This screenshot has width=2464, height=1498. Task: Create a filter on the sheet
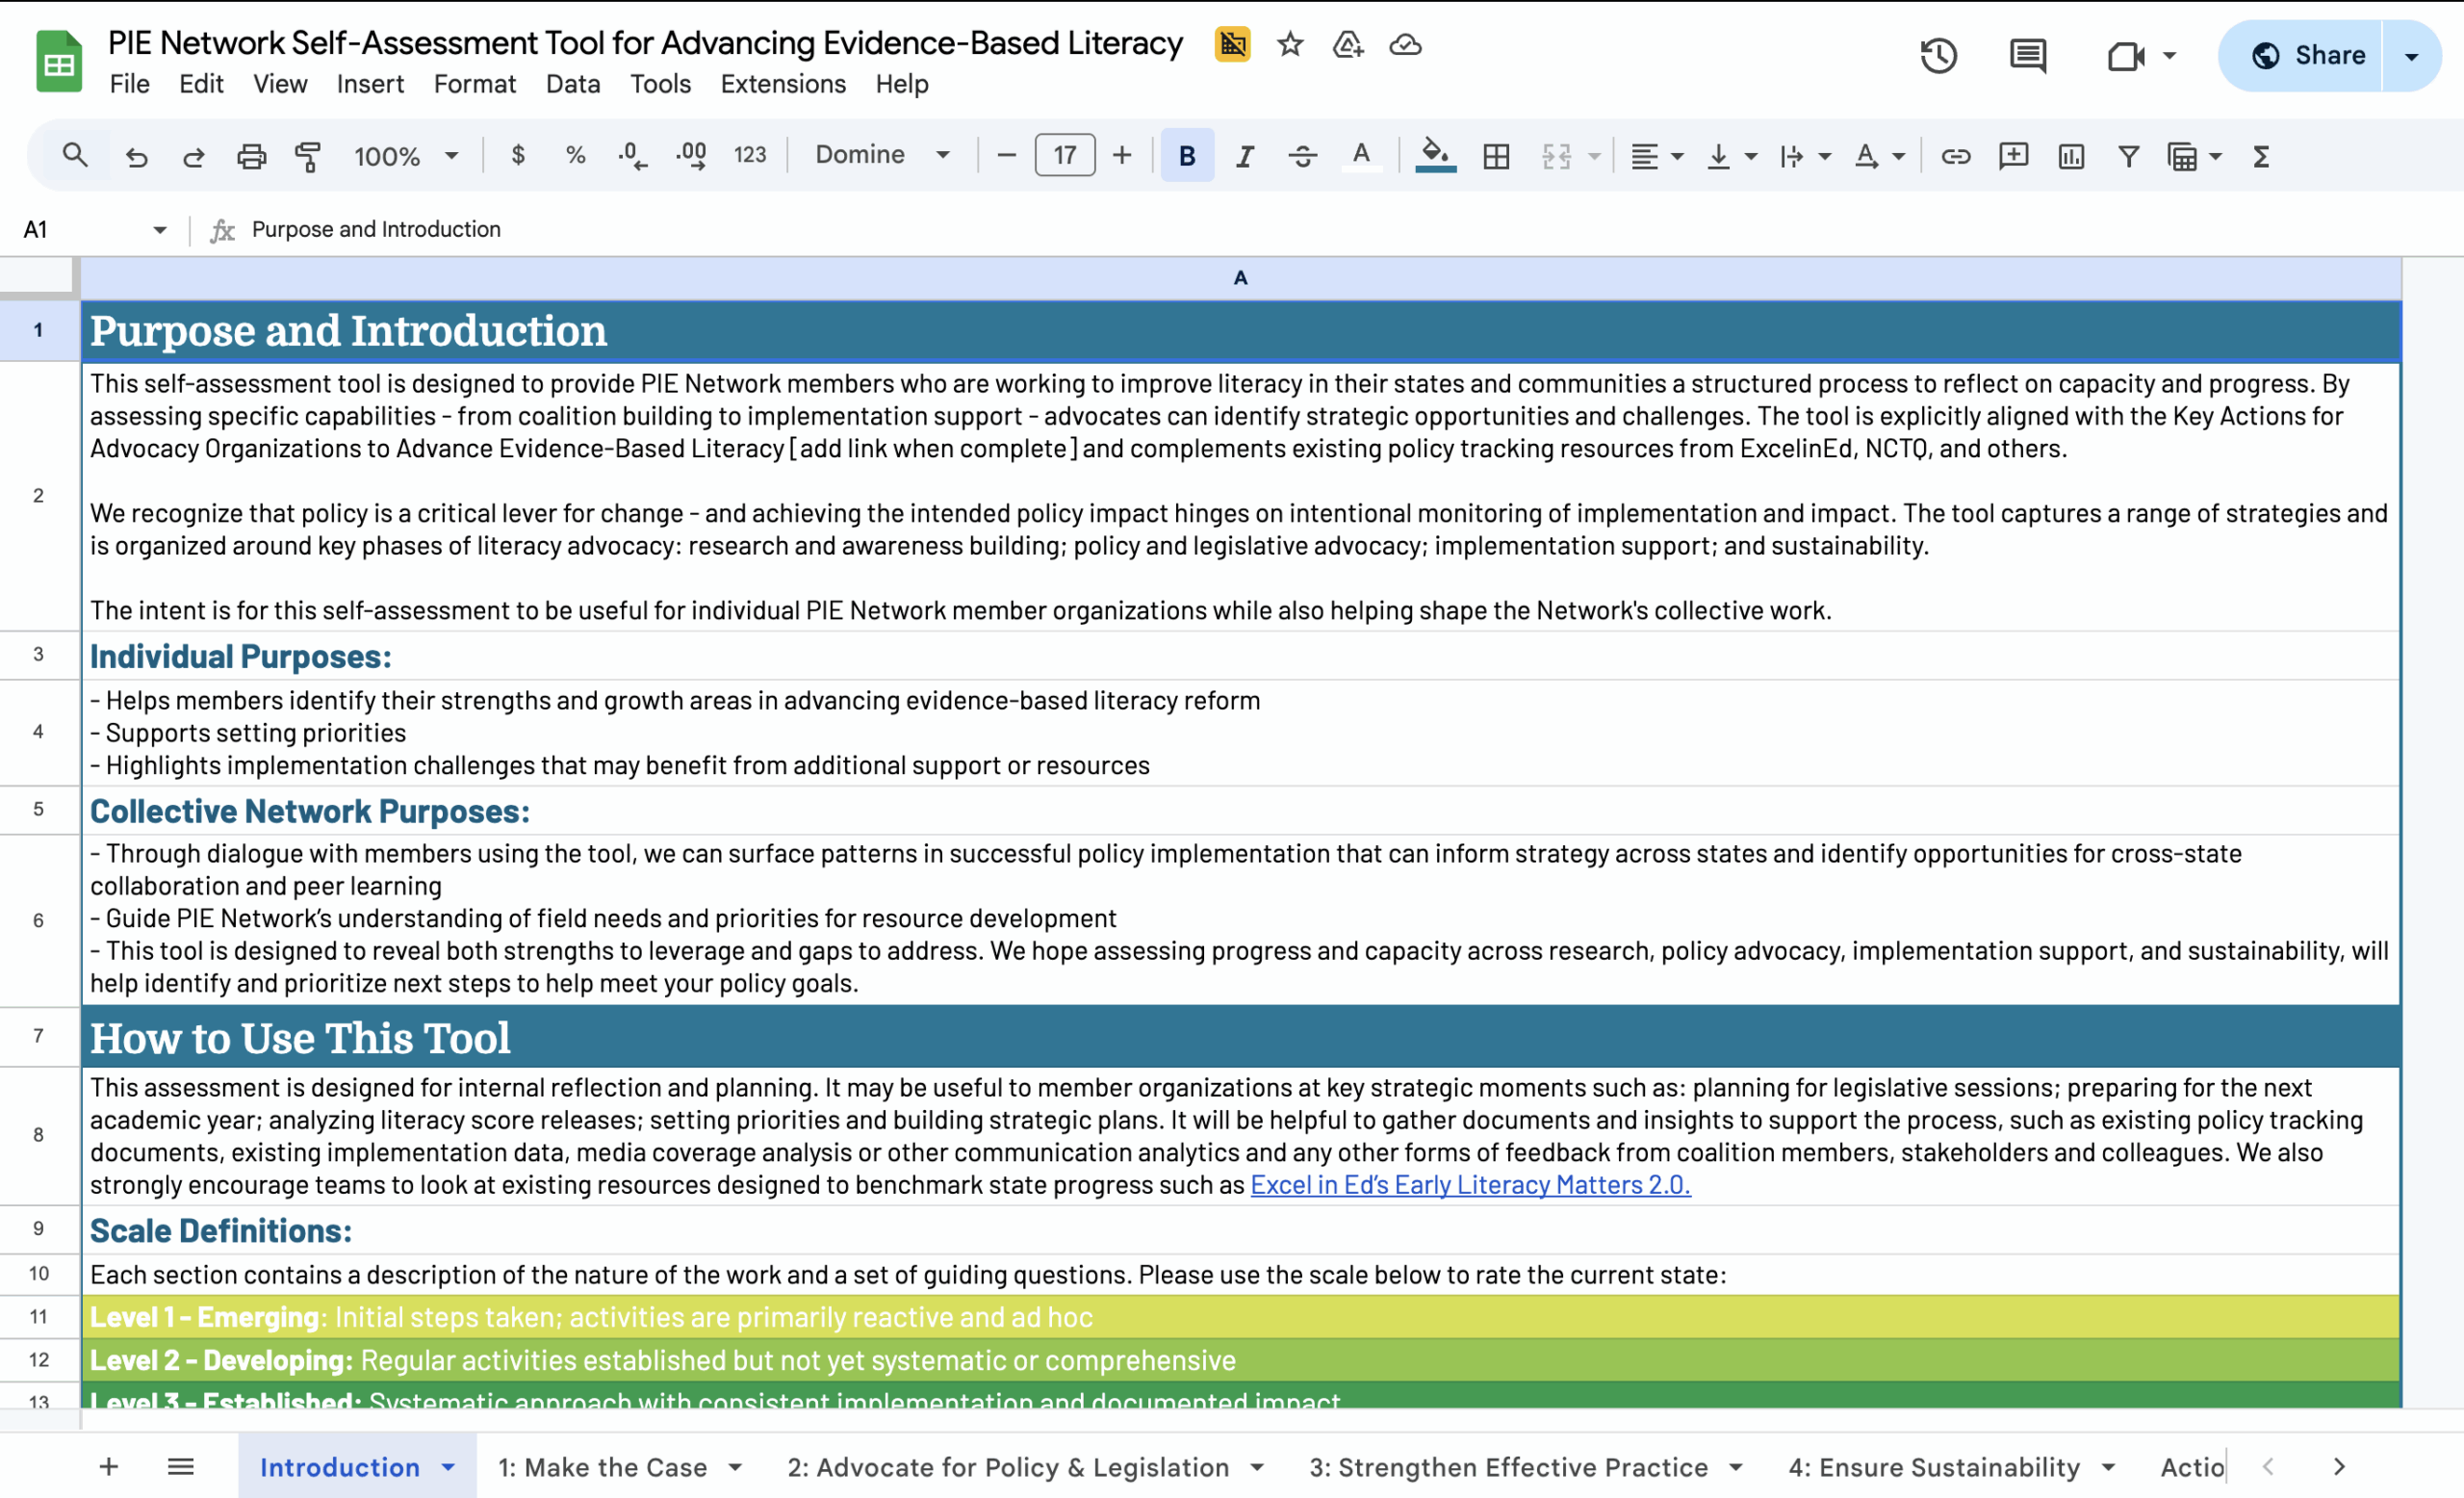click(2128, 156)
